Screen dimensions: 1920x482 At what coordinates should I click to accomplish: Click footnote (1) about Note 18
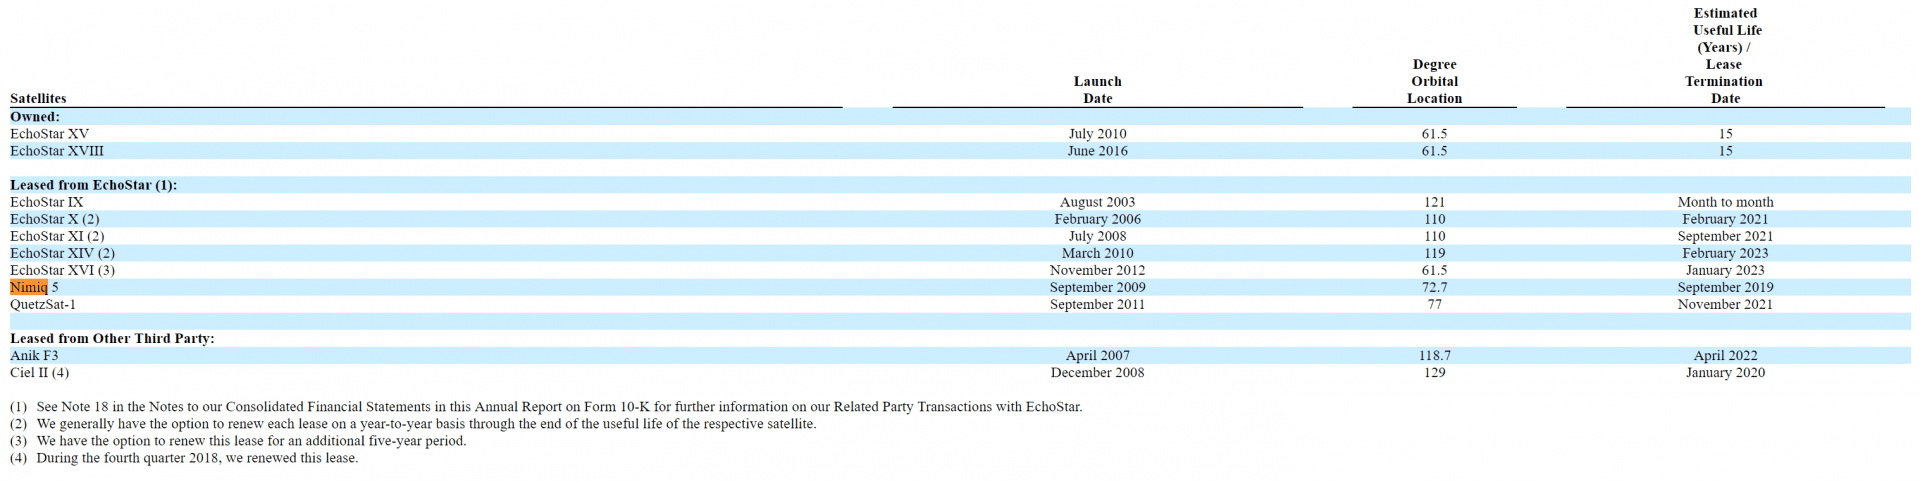coord(546,407)
